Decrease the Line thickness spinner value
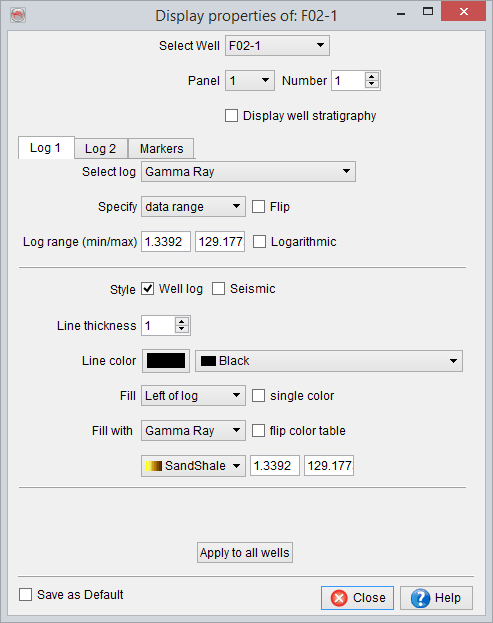 (182, 329)
